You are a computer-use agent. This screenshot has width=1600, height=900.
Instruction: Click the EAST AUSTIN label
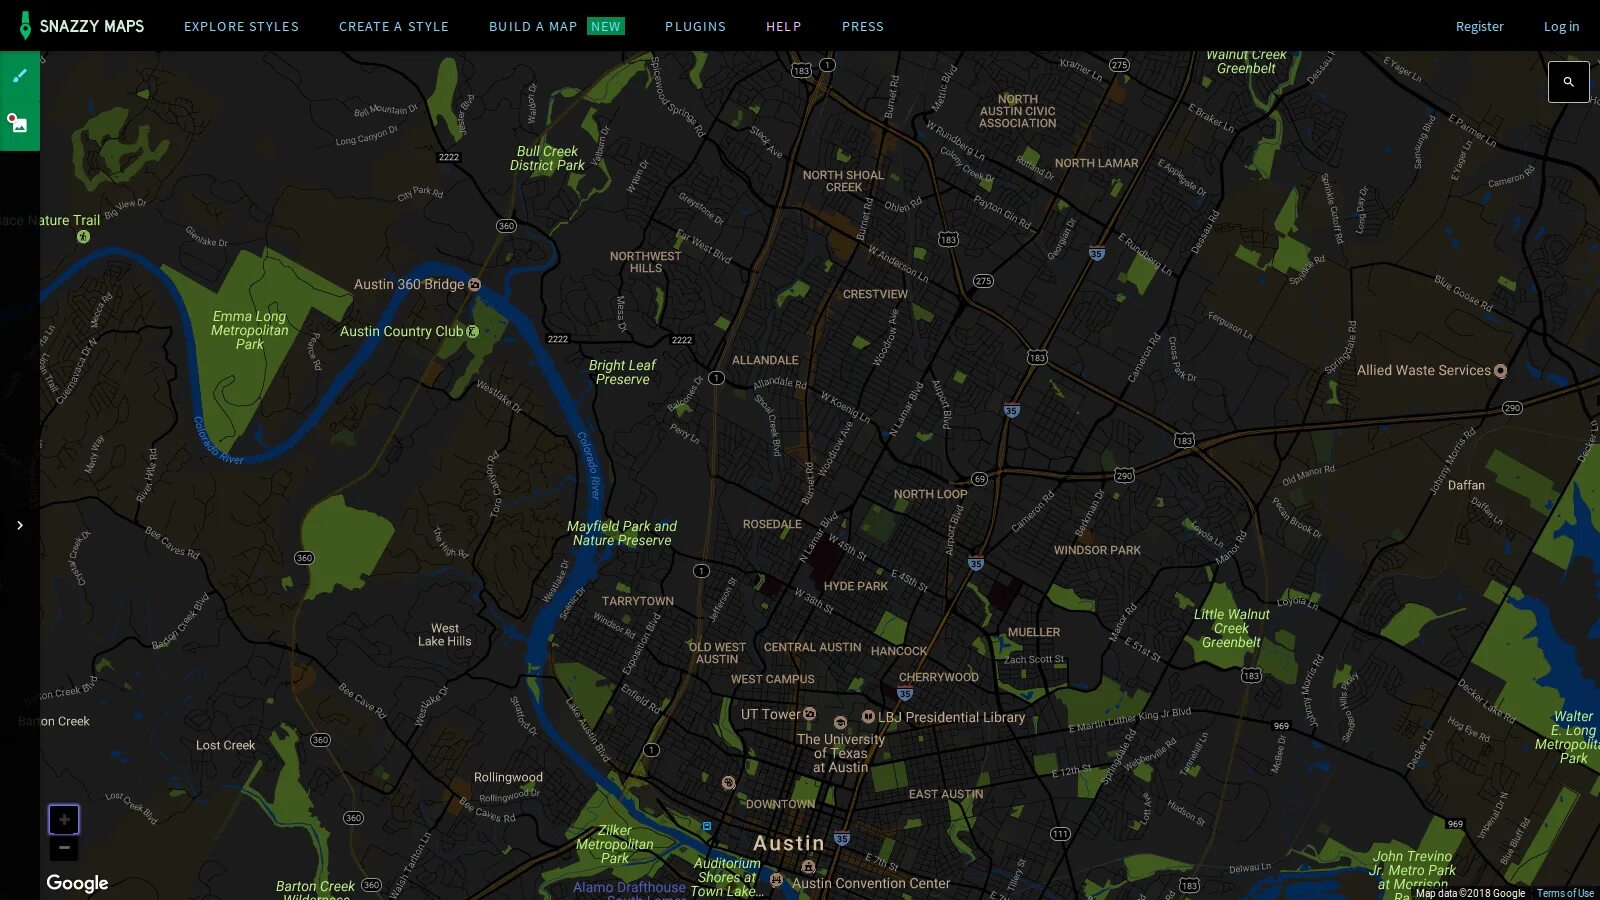946,794
